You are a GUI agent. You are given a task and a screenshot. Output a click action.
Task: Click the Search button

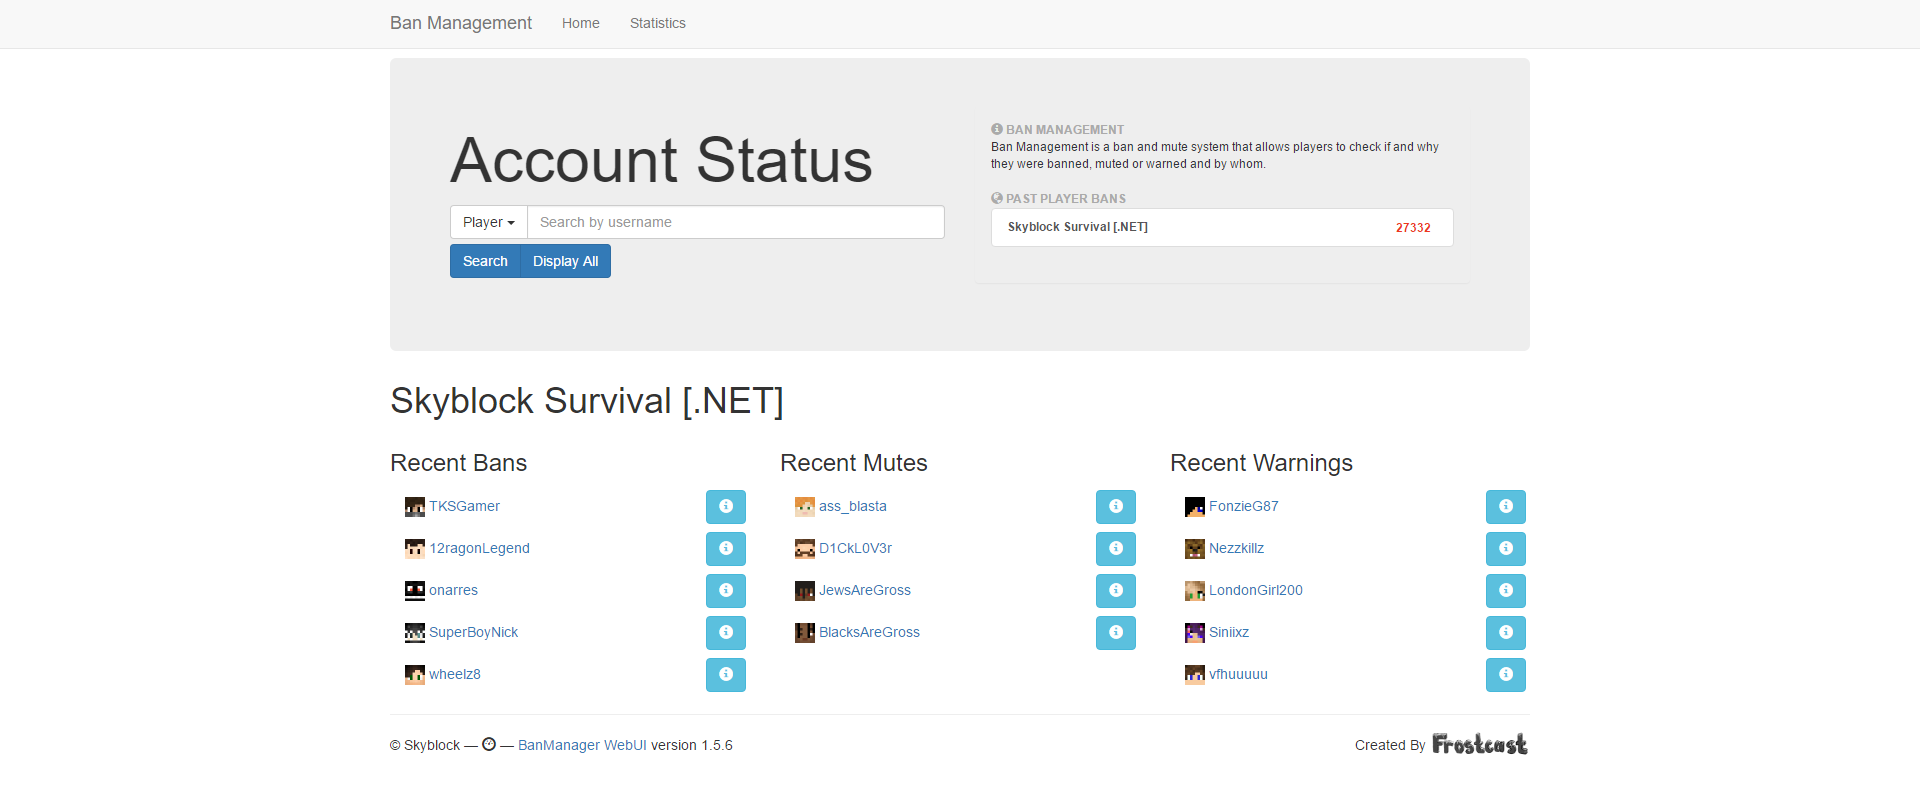[x=485, y=261]
